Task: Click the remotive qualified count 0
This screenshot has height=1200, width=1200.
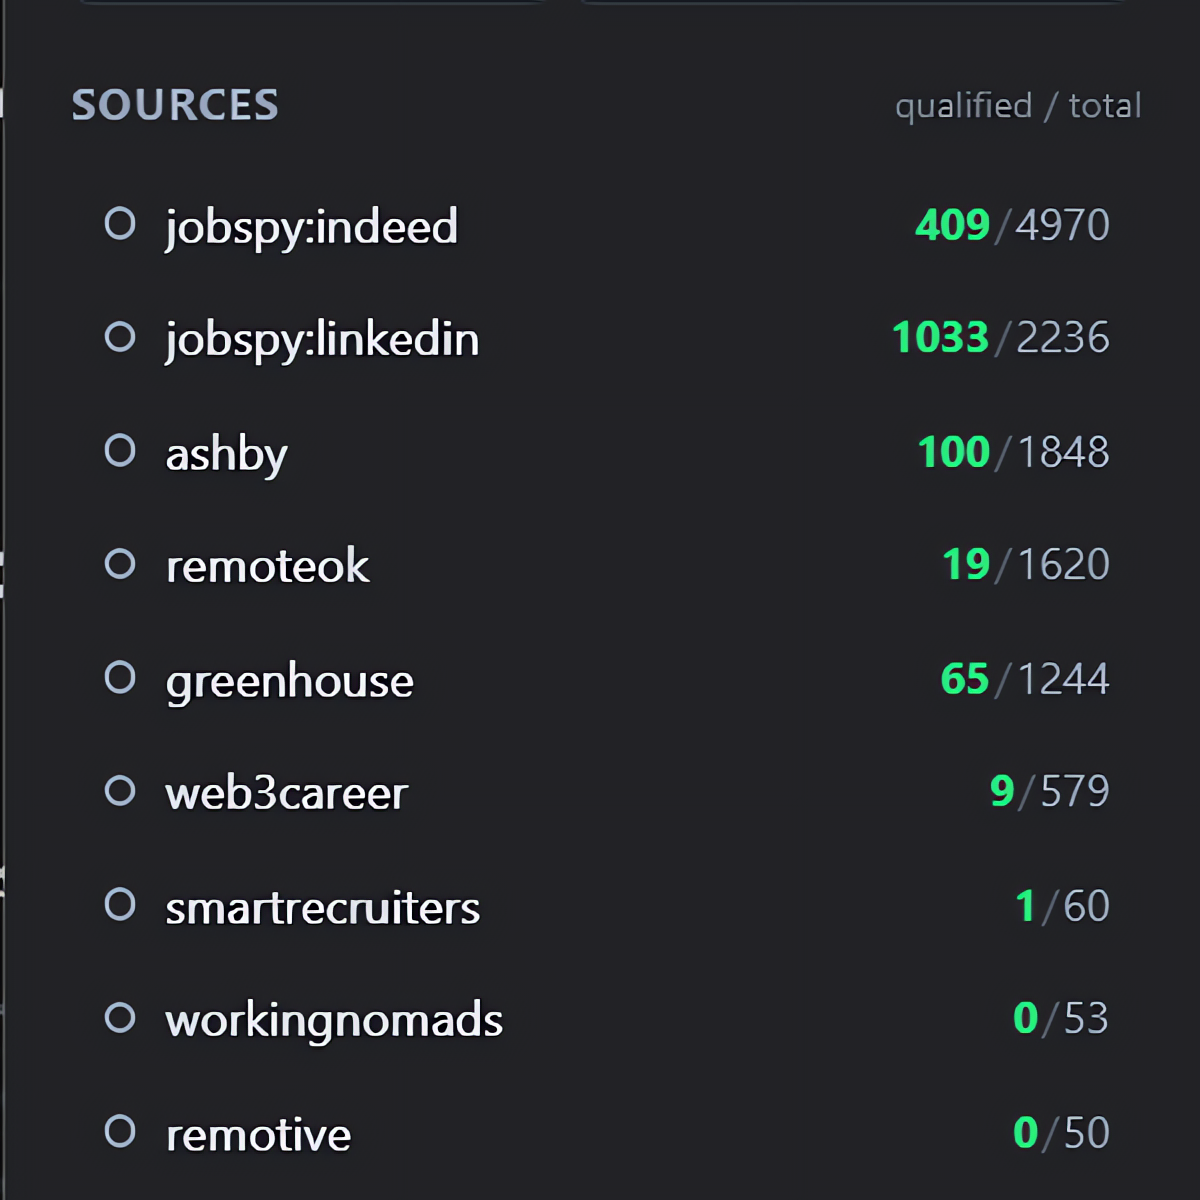Action: click(x=1025, y=1133)
